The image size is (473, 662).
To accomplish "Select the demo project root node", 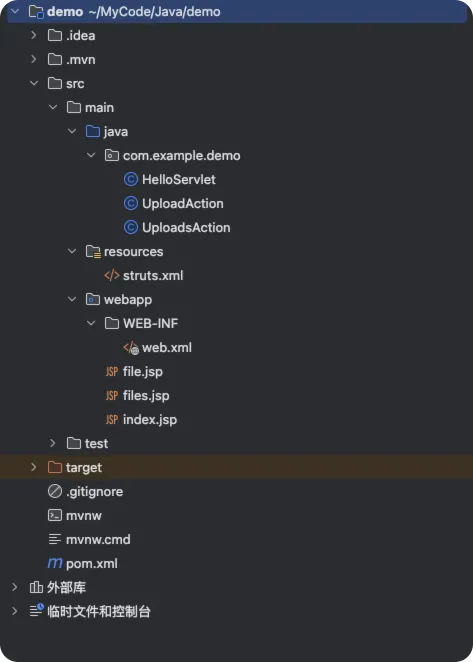I will tap(236, 11).
